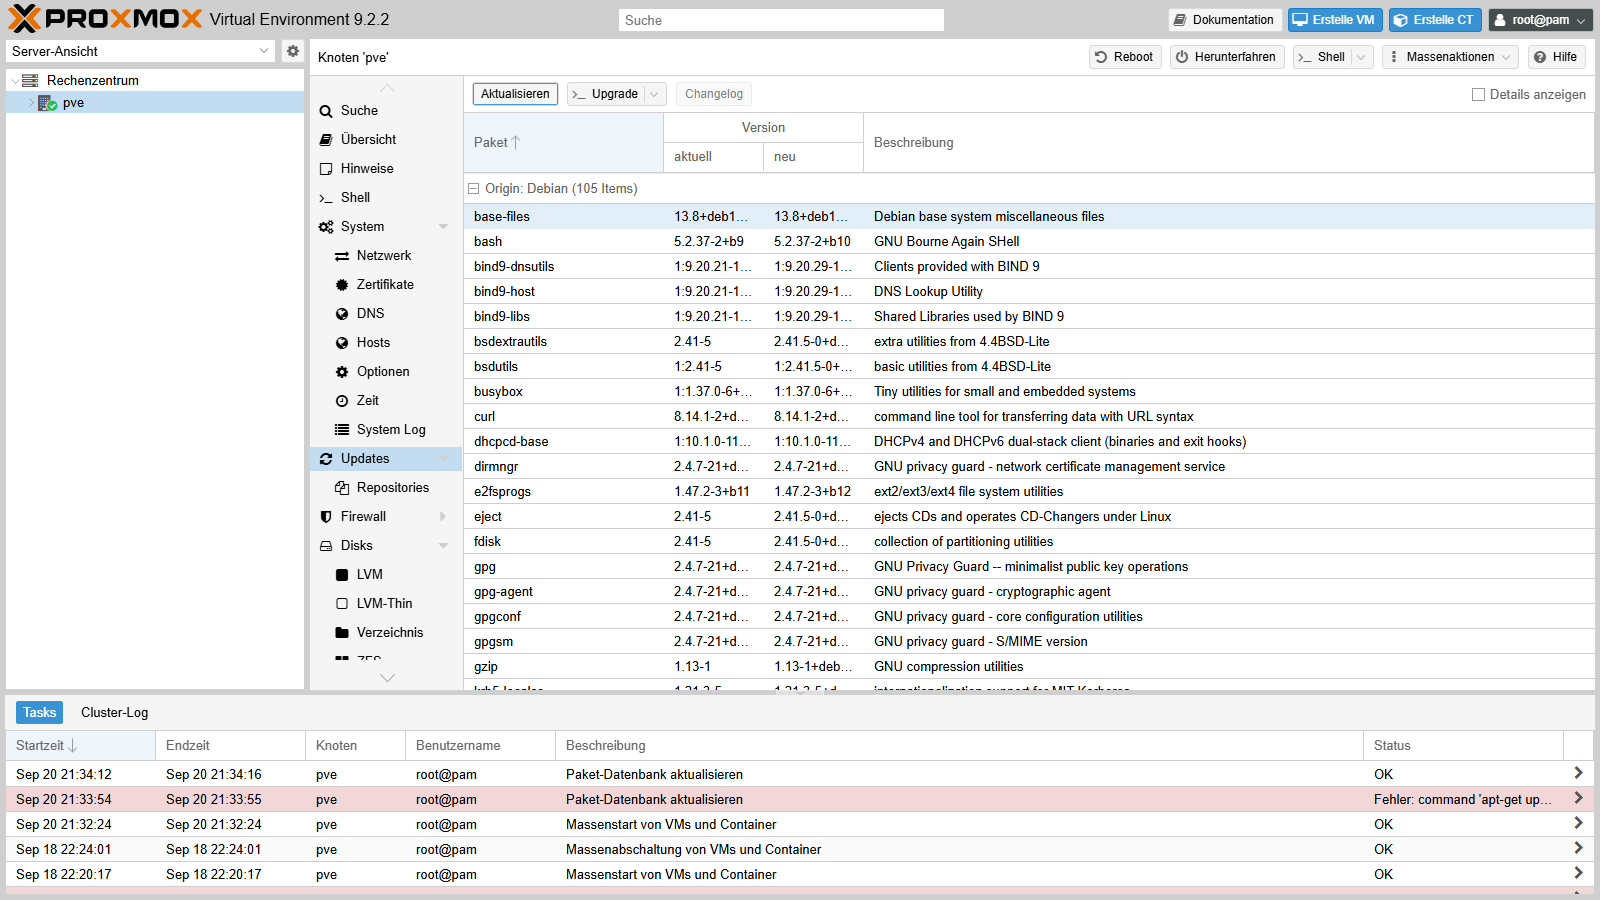
Task: Switch to the Cluster-Log tab
Action: point(114,713)
